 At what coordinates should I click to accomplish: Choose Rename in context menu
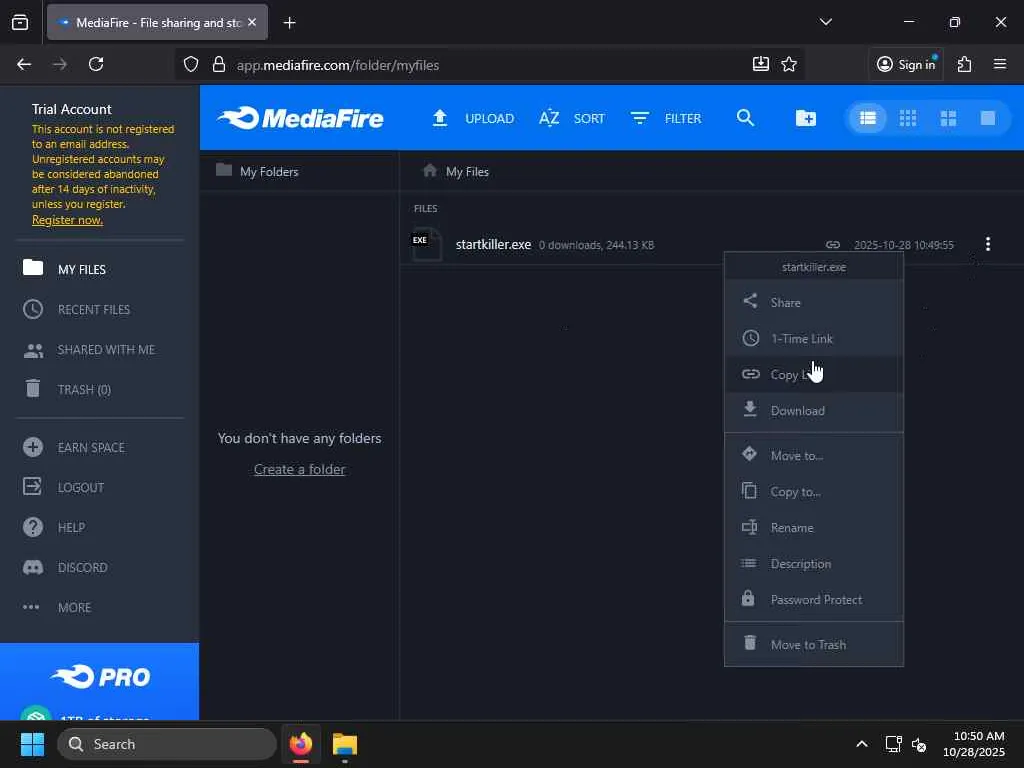[814, 527]
